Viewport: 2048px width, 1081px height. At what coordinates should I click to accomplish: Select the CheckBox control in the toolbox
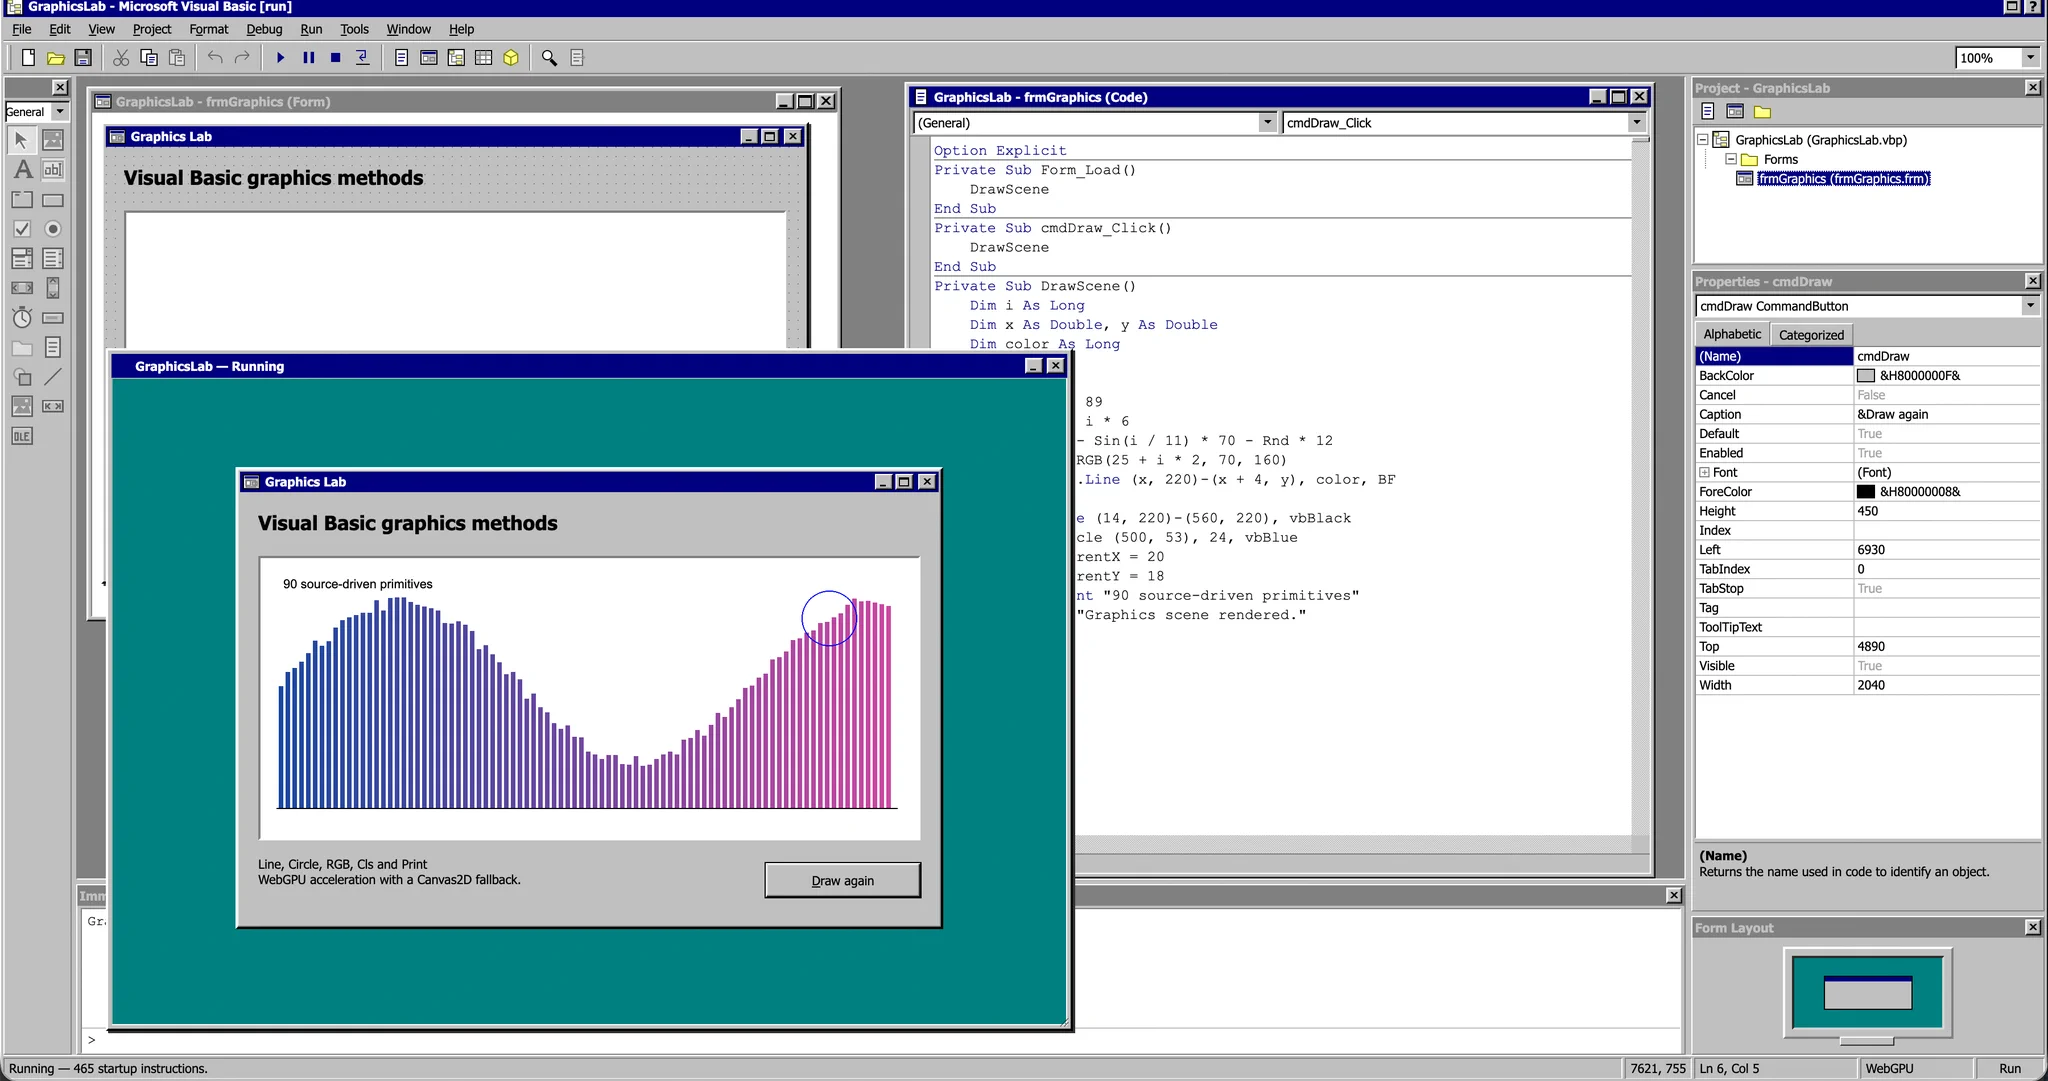coord(22,229)
